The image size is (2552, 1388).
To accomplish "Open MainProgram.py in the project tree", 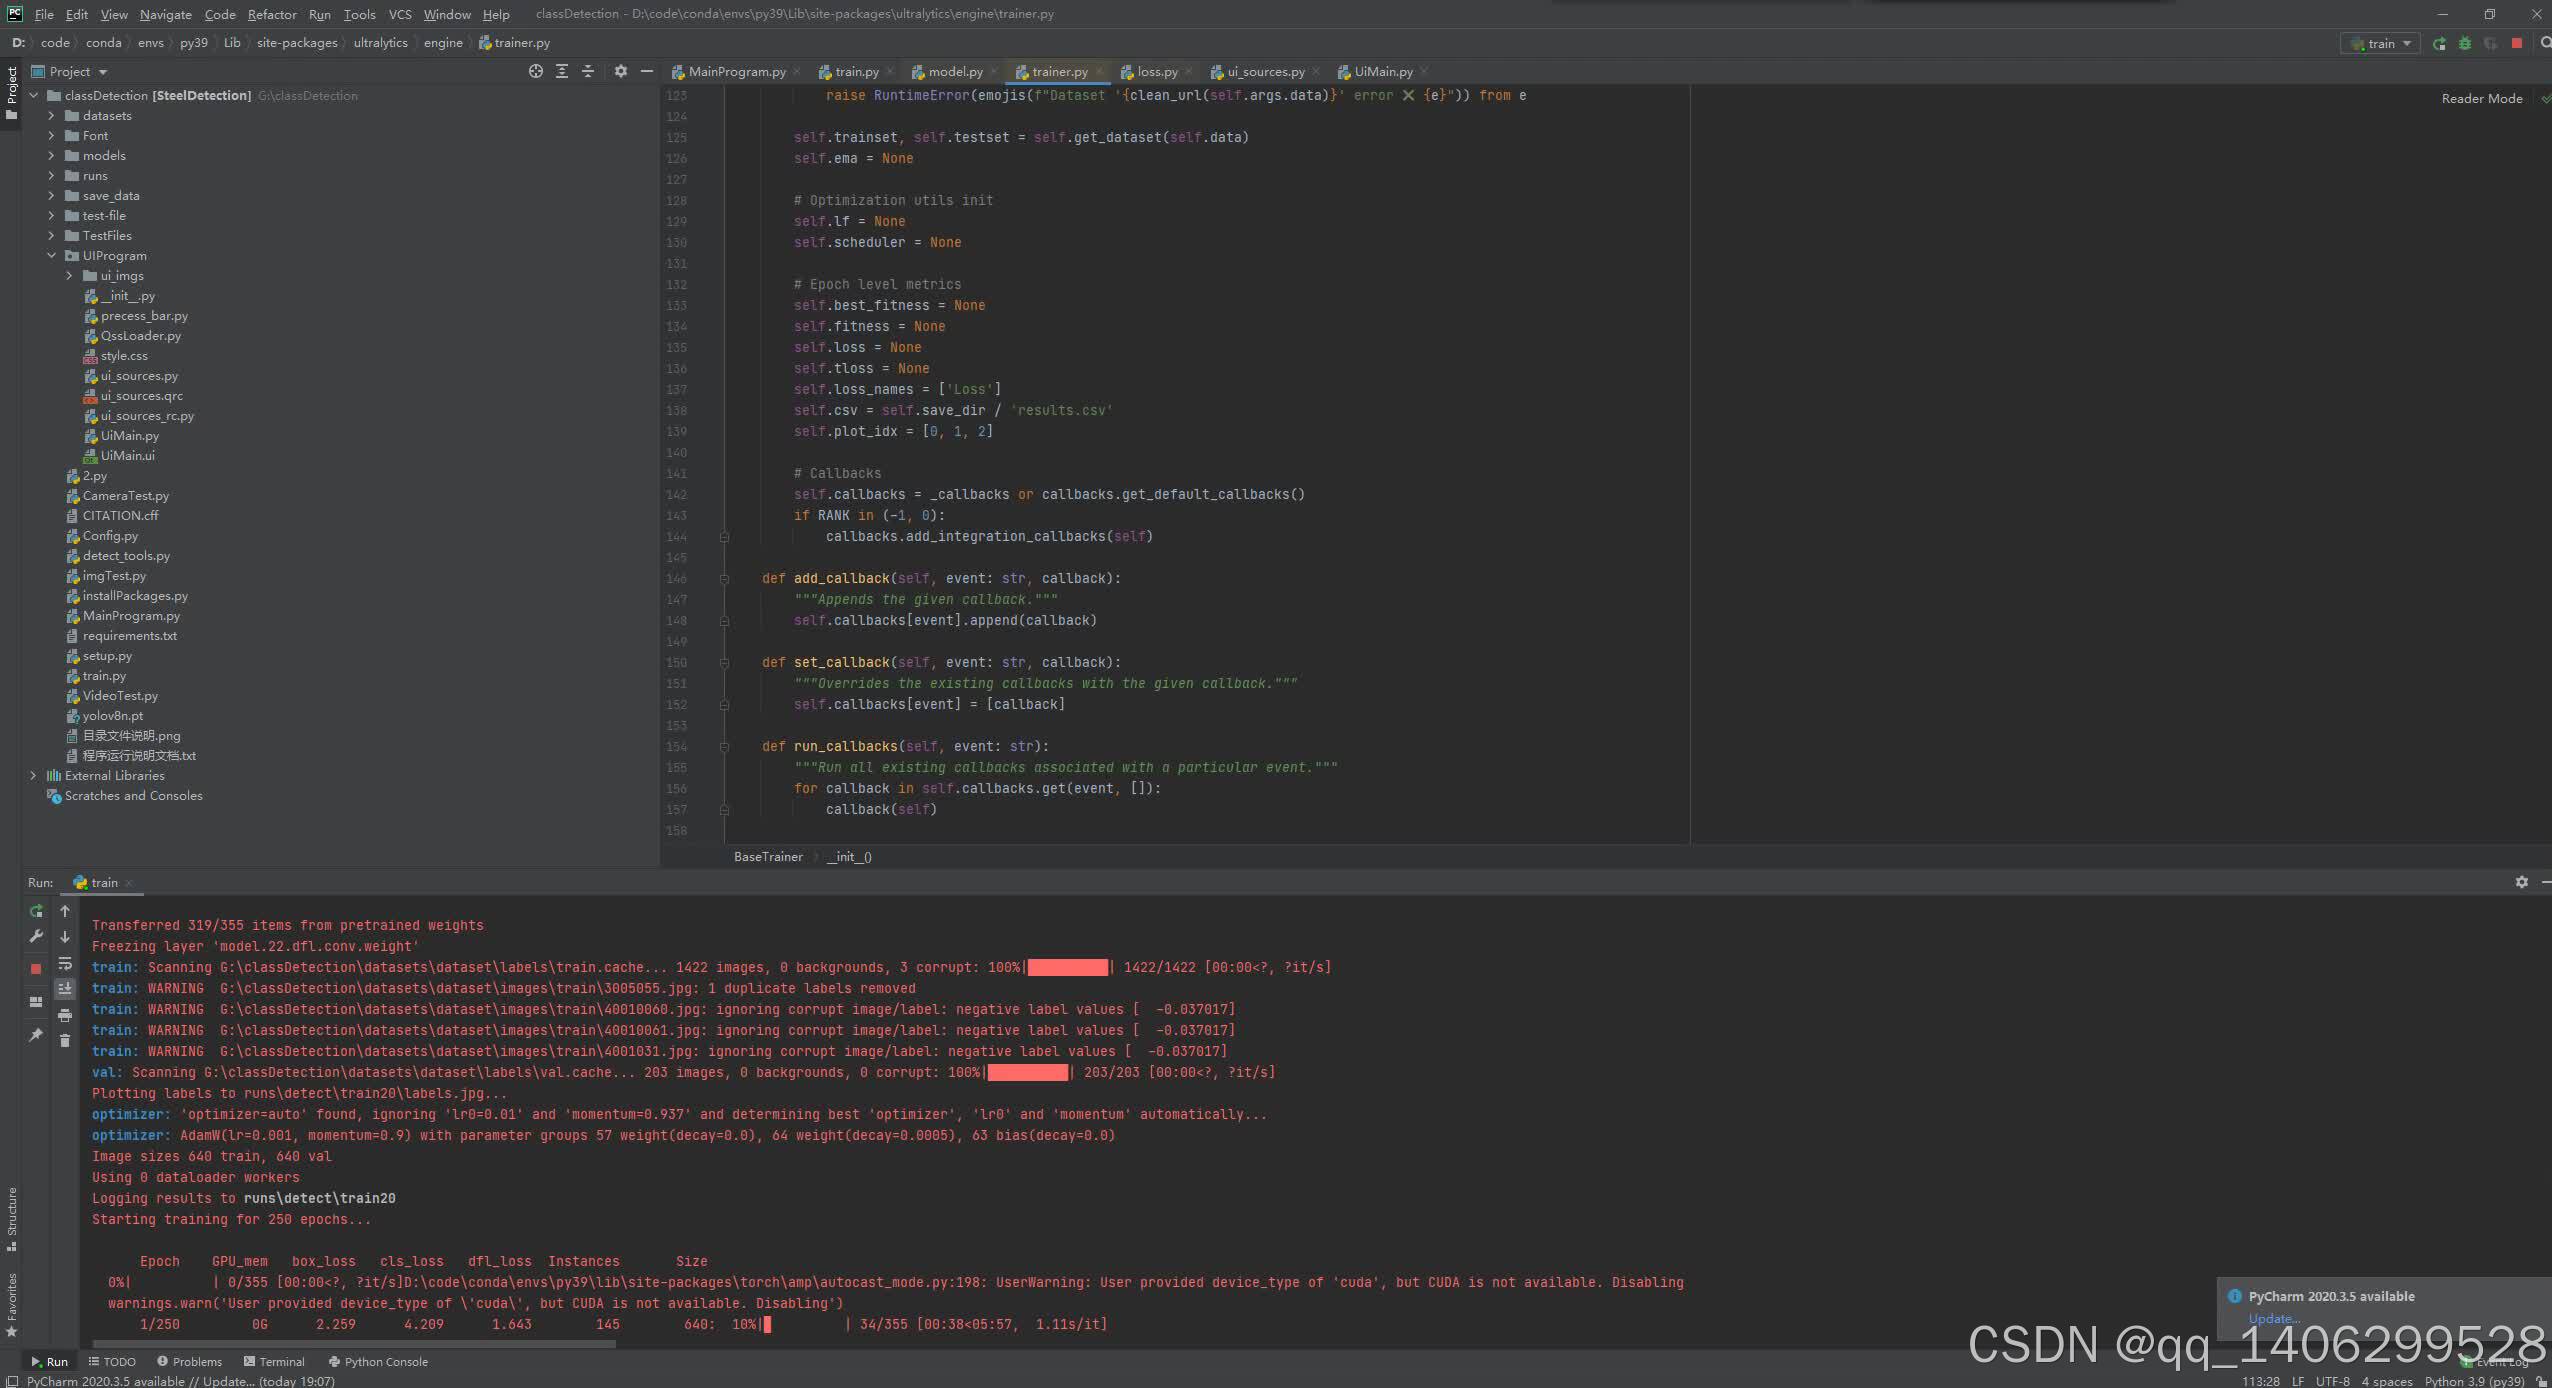I will [x=131, y=616].
